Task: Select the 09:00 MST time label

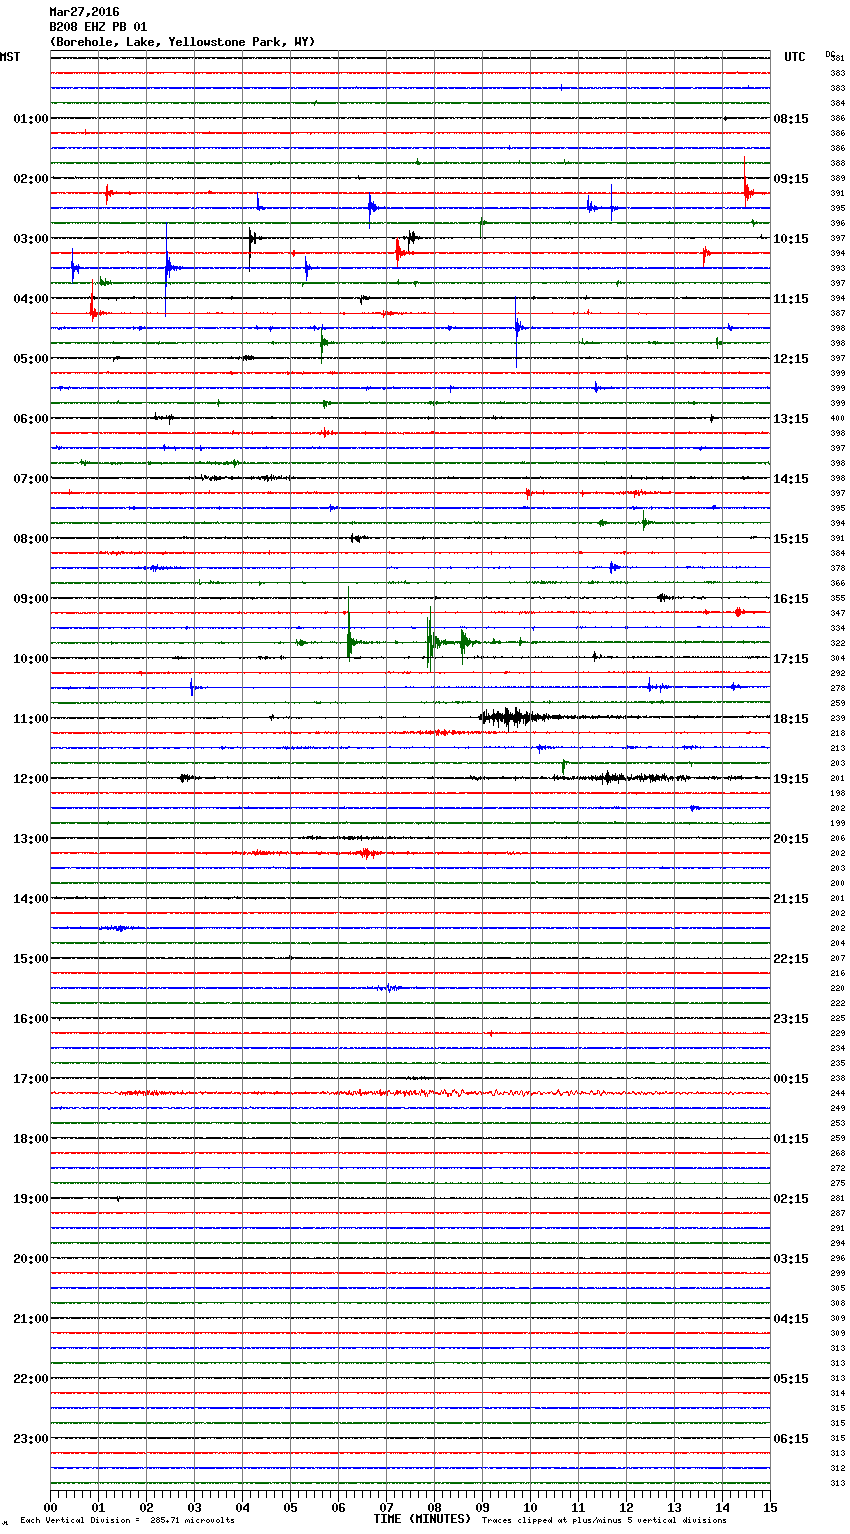Action: point(30,599)
